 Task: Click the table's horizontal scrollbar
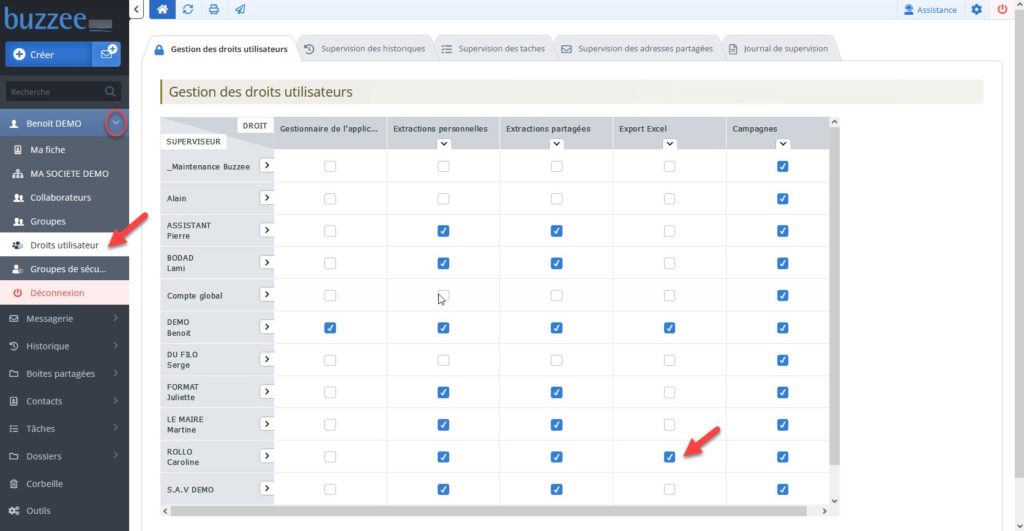point(488,511)
